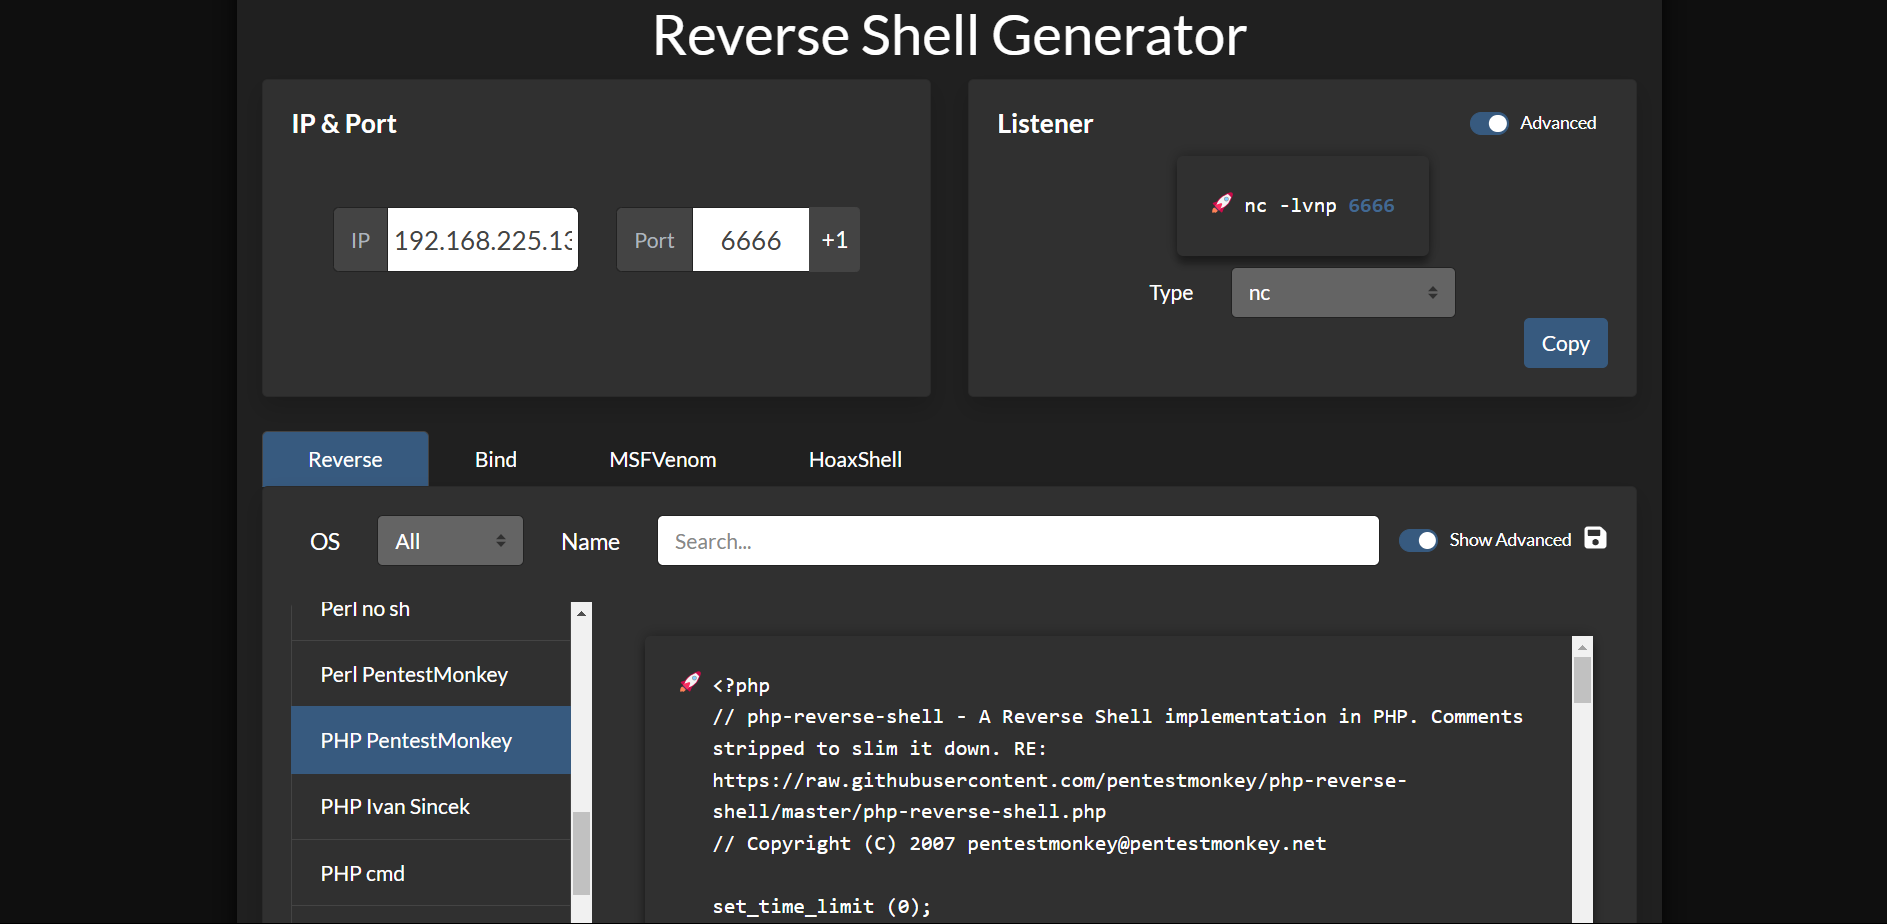1887x924 pixels.
Task: Click the save icon next to Show Advanced
Action: point(1595,538)
